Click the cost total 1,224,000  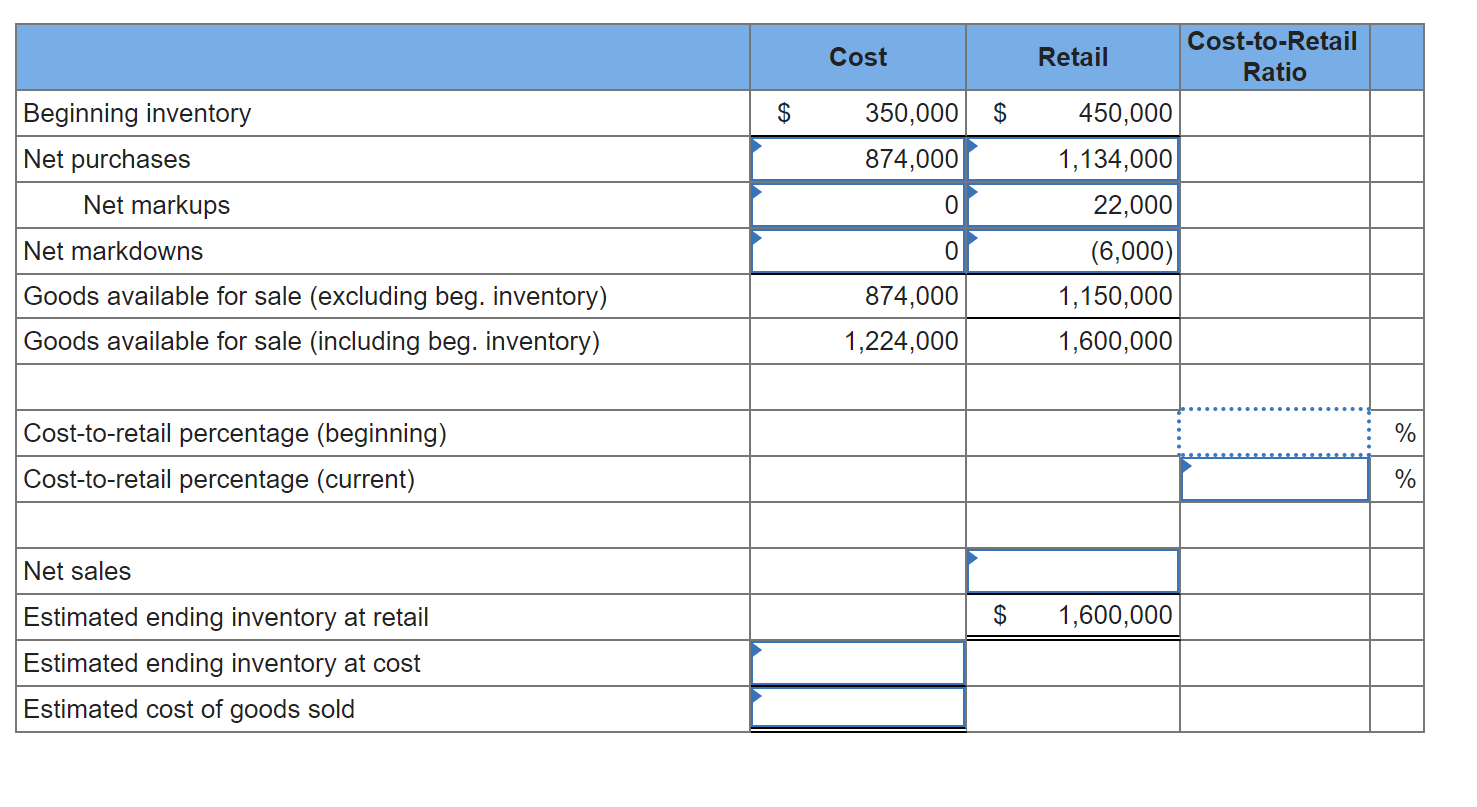tap(901, 342)
